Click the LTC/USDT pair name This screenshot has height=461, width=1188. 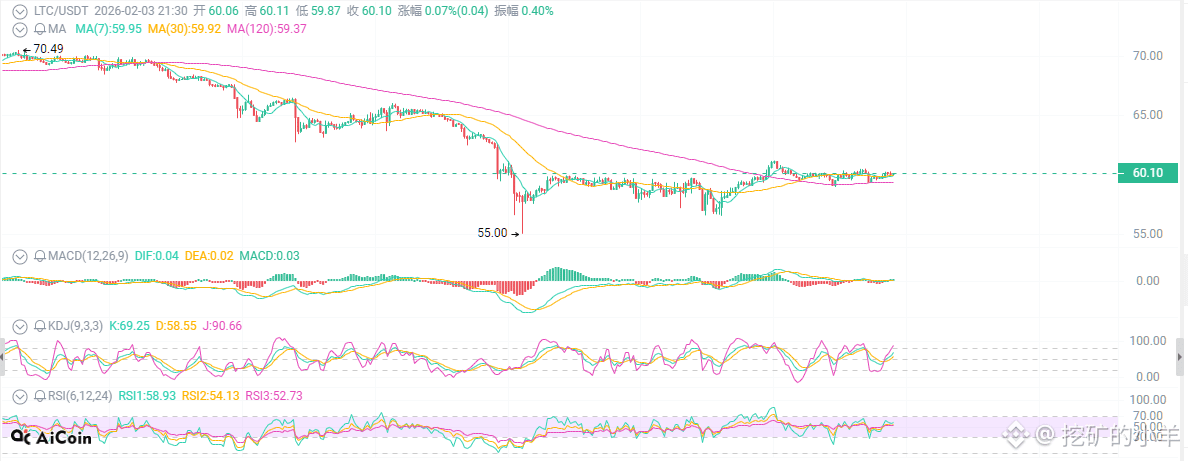click(63, 11)
